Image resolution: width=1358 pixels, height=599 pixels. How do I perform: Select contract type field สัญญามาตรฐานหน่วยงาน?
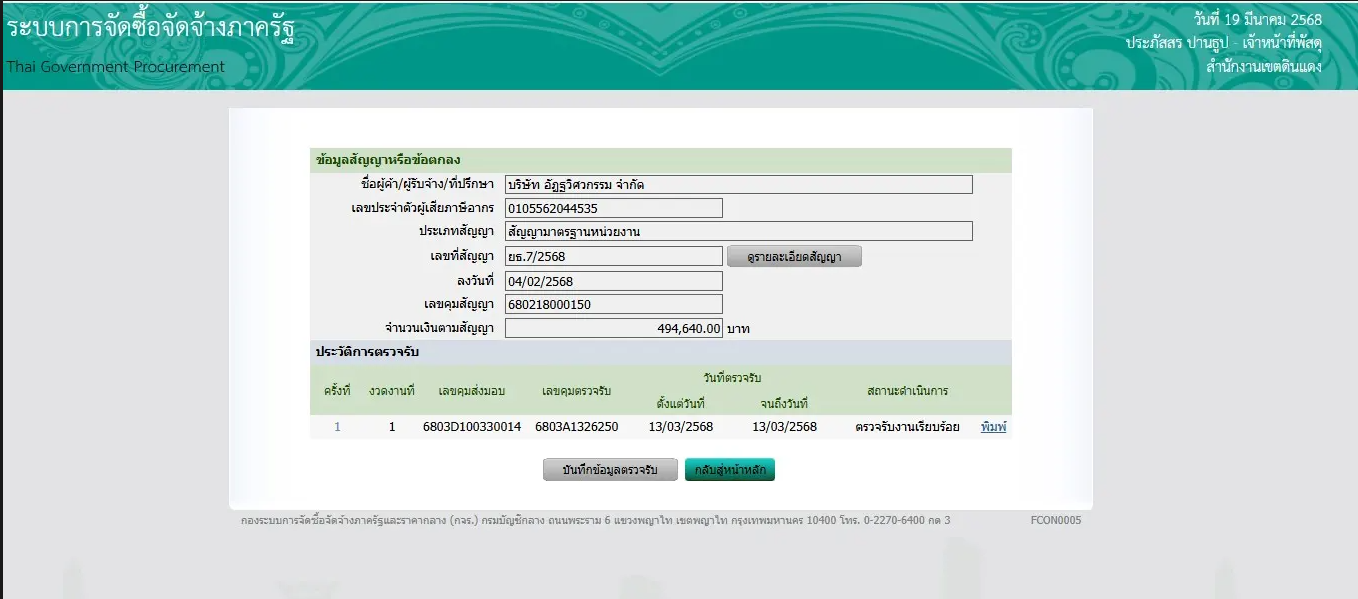click(x=739, y=232)
